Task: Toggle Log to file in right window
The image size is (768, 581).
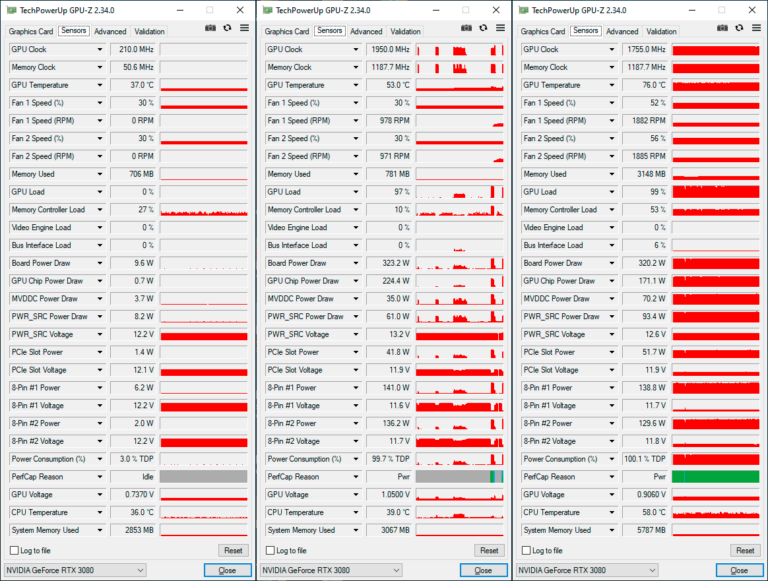Action: (x=526, y=551)
